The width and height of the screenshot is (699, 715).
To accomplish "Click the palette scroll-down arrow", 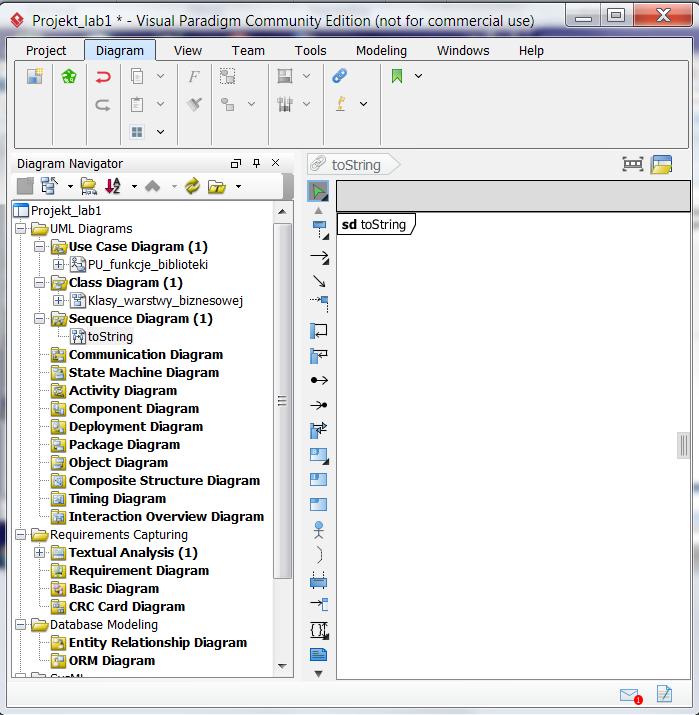I will pos(319,674).
